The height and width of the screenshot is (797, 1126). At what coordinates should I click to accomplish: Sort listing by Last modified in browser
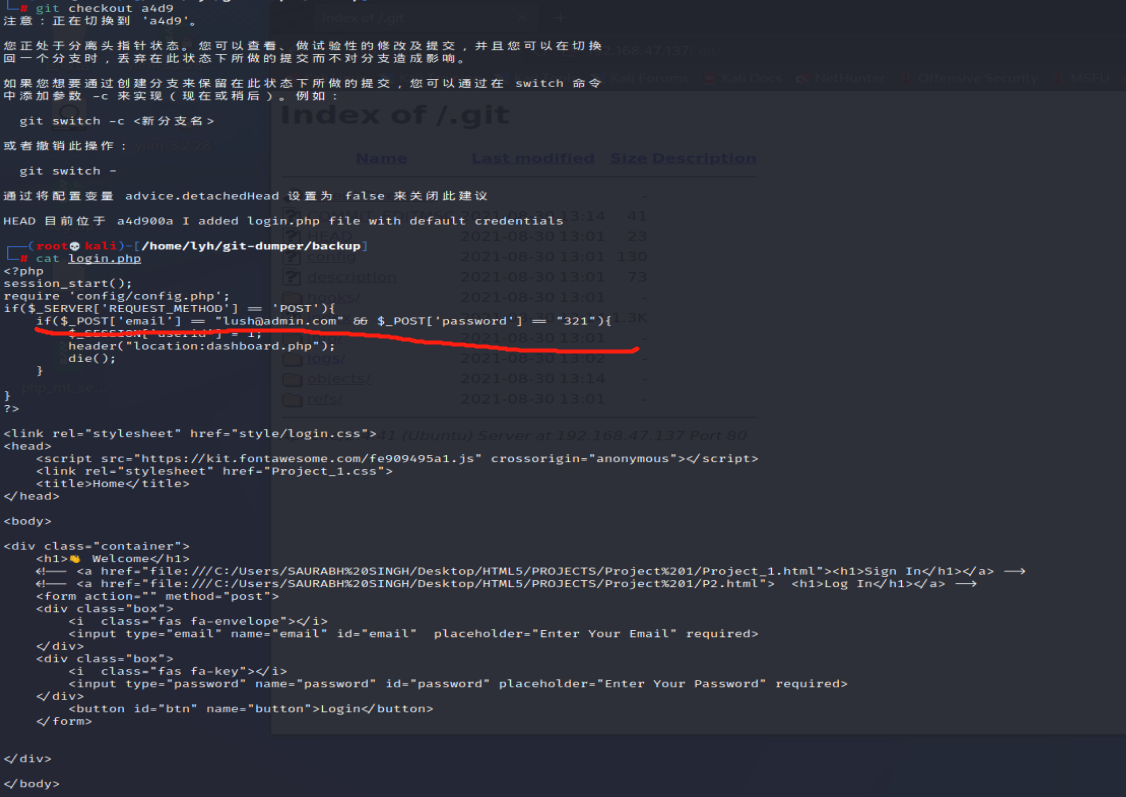click(533, 158)
